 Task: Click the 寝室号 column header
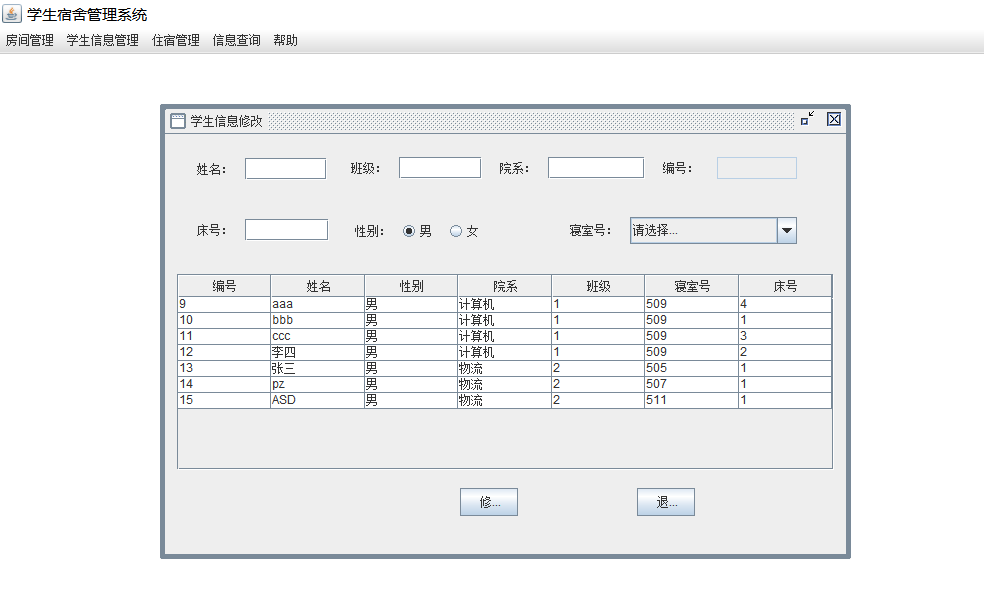pos(691,286)
